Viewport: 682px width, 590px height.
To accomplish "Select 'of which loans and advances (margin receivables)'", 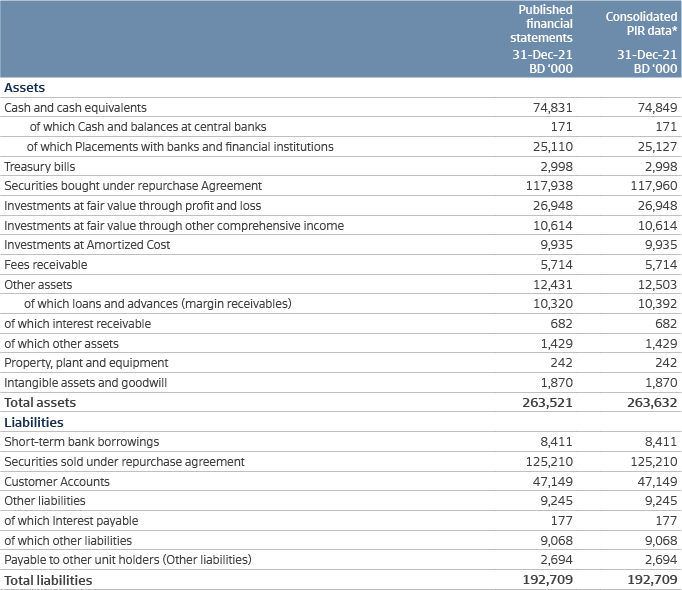I will (x=157, y=304).
